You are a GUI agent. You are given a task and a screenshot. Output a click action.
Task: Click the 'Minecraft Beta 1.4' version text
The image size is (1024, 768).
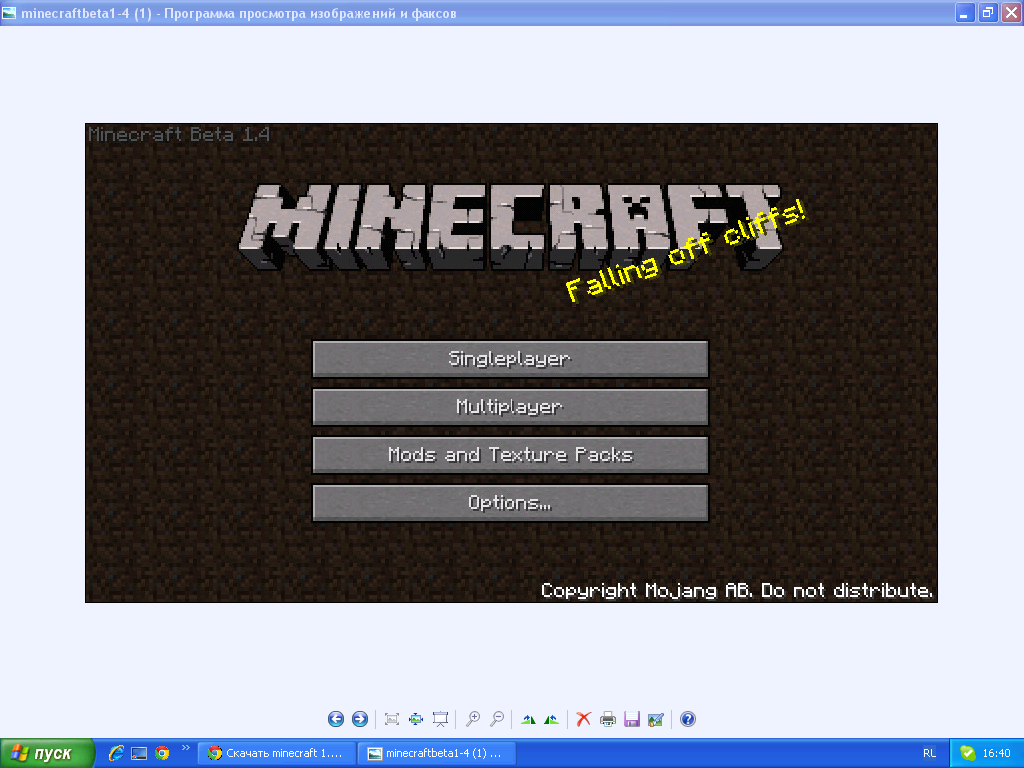(x=179, y=135)
